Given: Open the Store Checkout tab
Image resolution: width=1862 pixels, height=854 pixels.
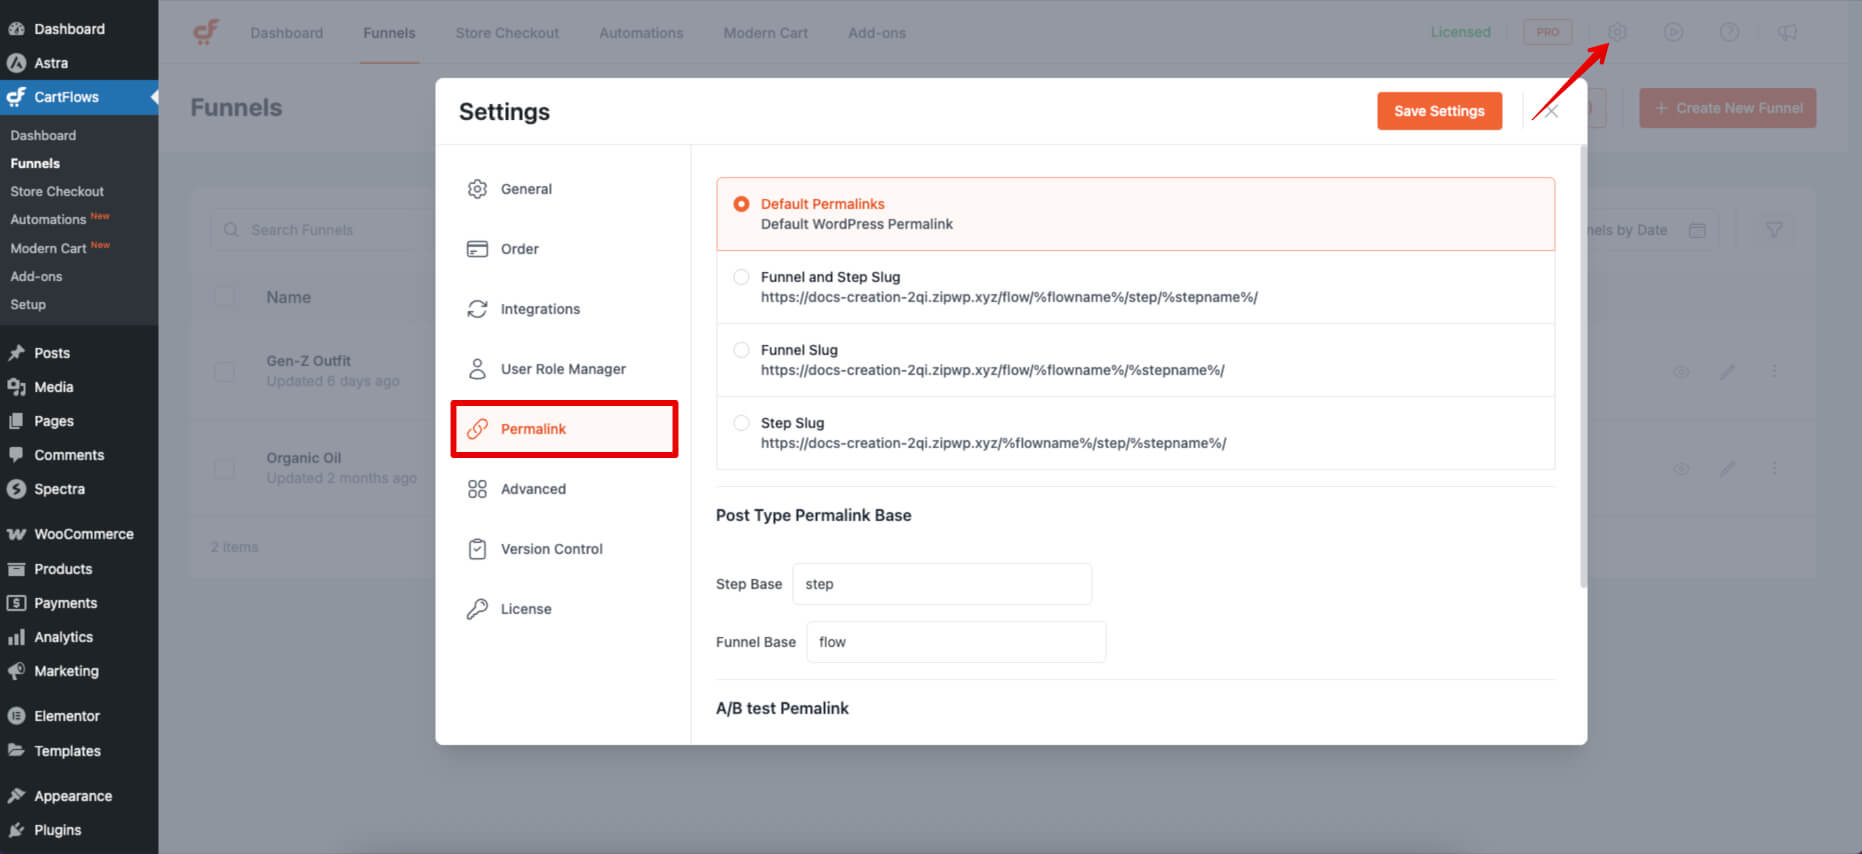Looking at the screenshot, I should coord(507,33).
